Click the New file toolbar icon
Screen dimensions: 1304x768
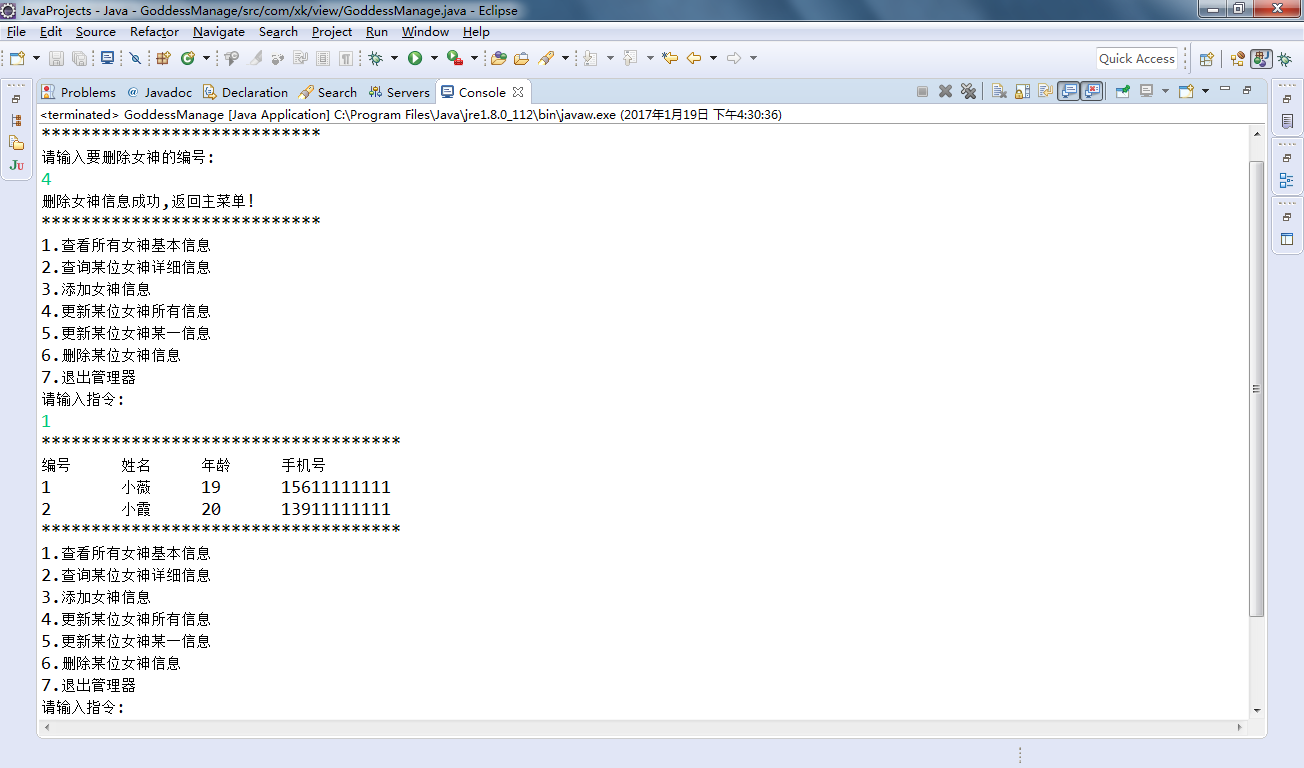[x=19, y=58]
